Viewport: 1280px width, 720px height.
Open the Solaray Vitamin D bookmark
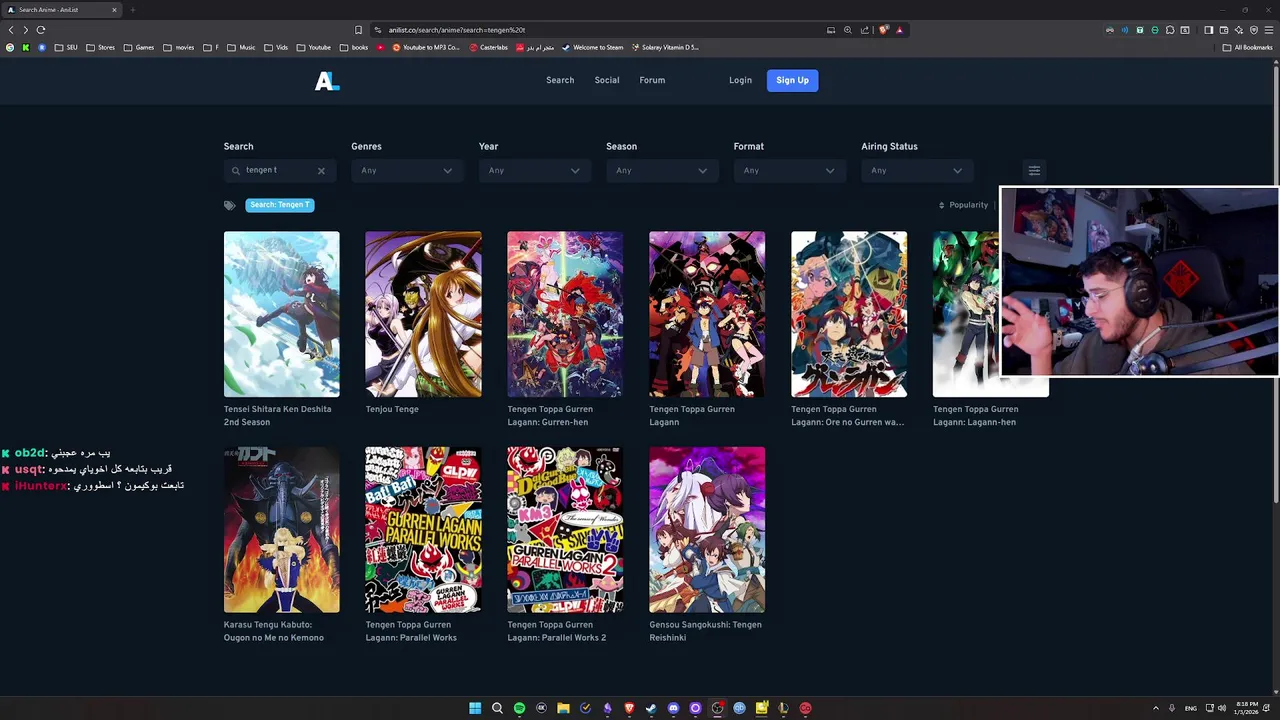665,47
